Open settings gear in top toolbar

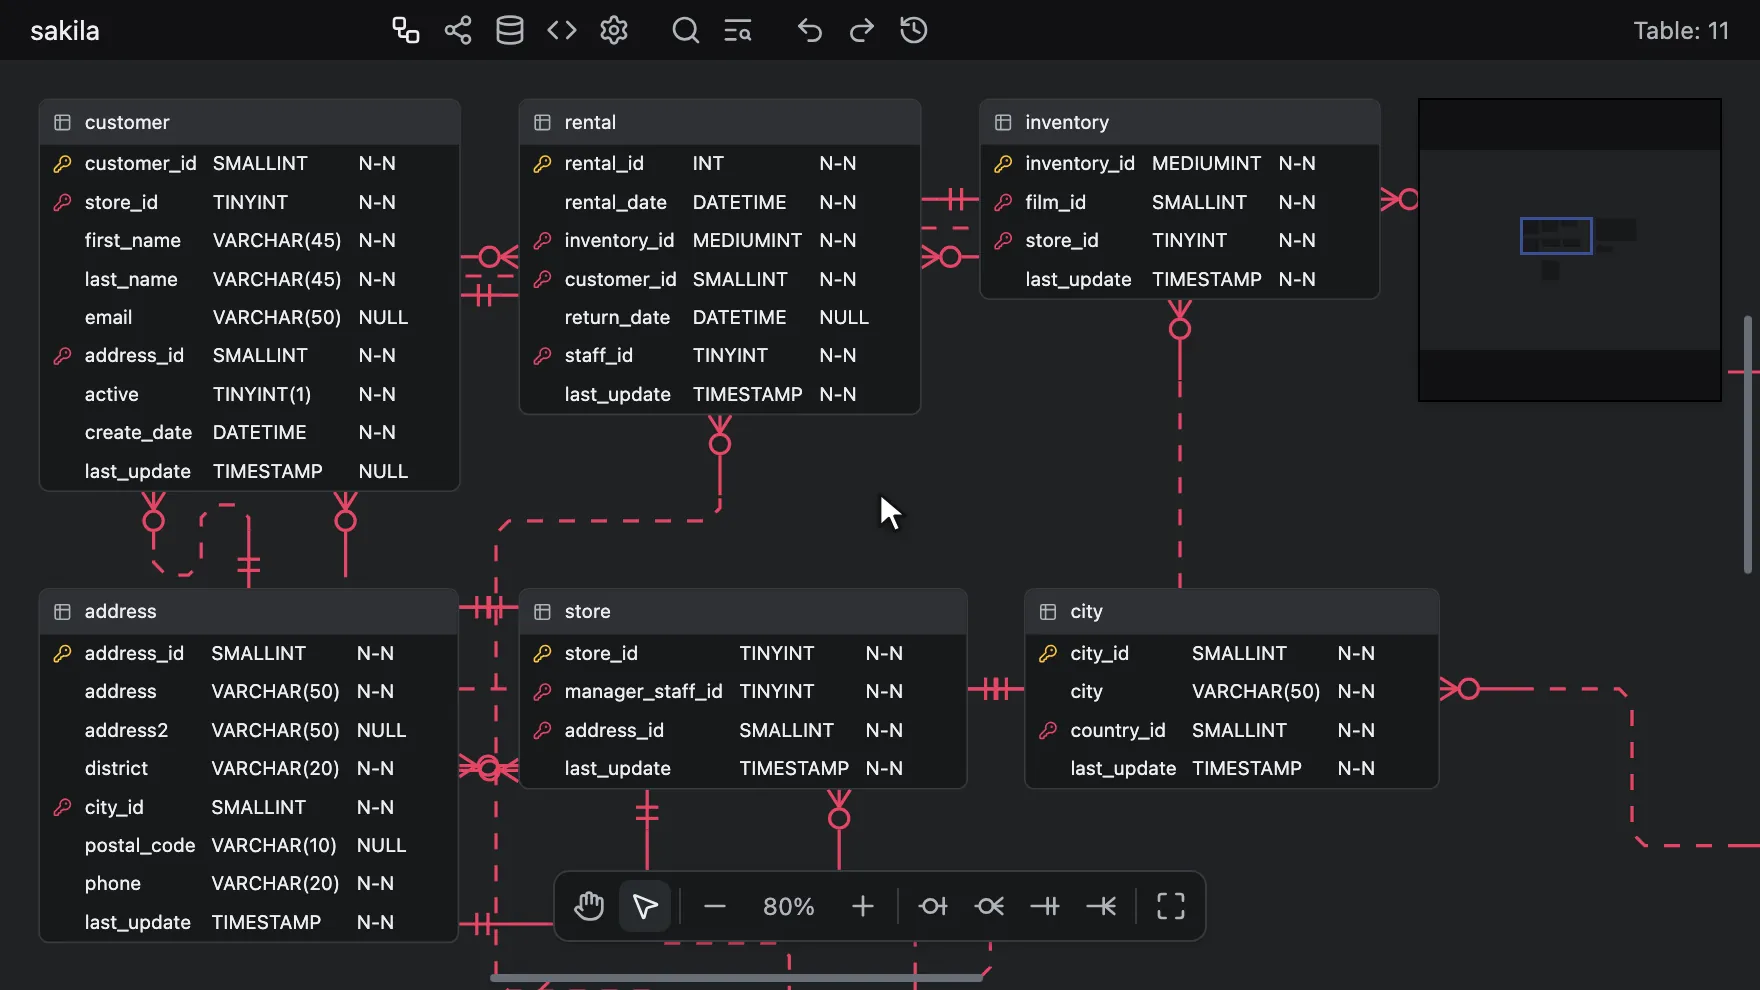pyautogui.click(x=614, y=30)
